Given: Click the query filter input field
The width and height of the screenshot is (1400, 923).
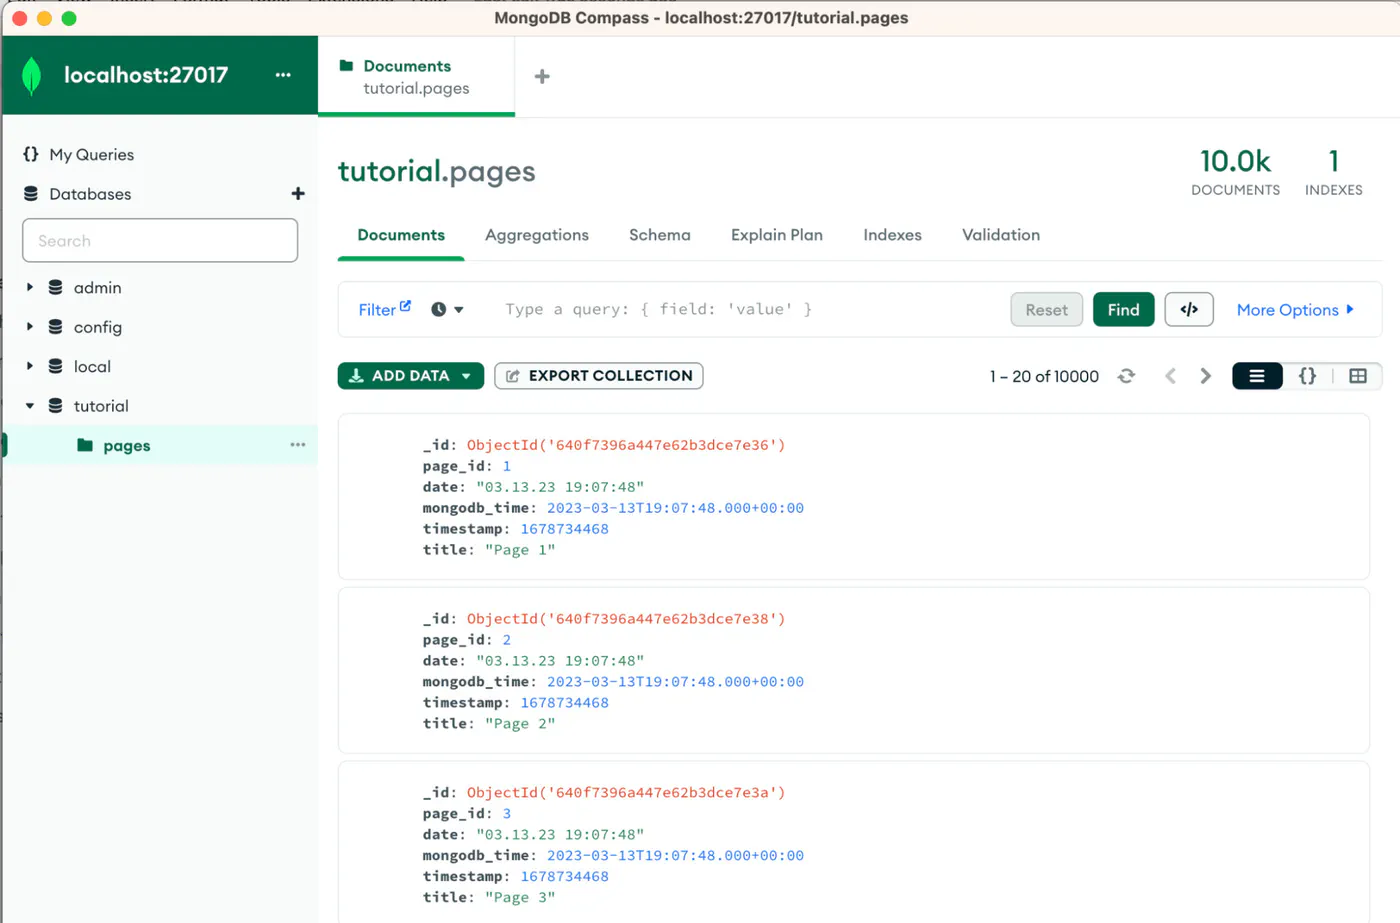Looking at the screenshot, I should tap(750, 310).
